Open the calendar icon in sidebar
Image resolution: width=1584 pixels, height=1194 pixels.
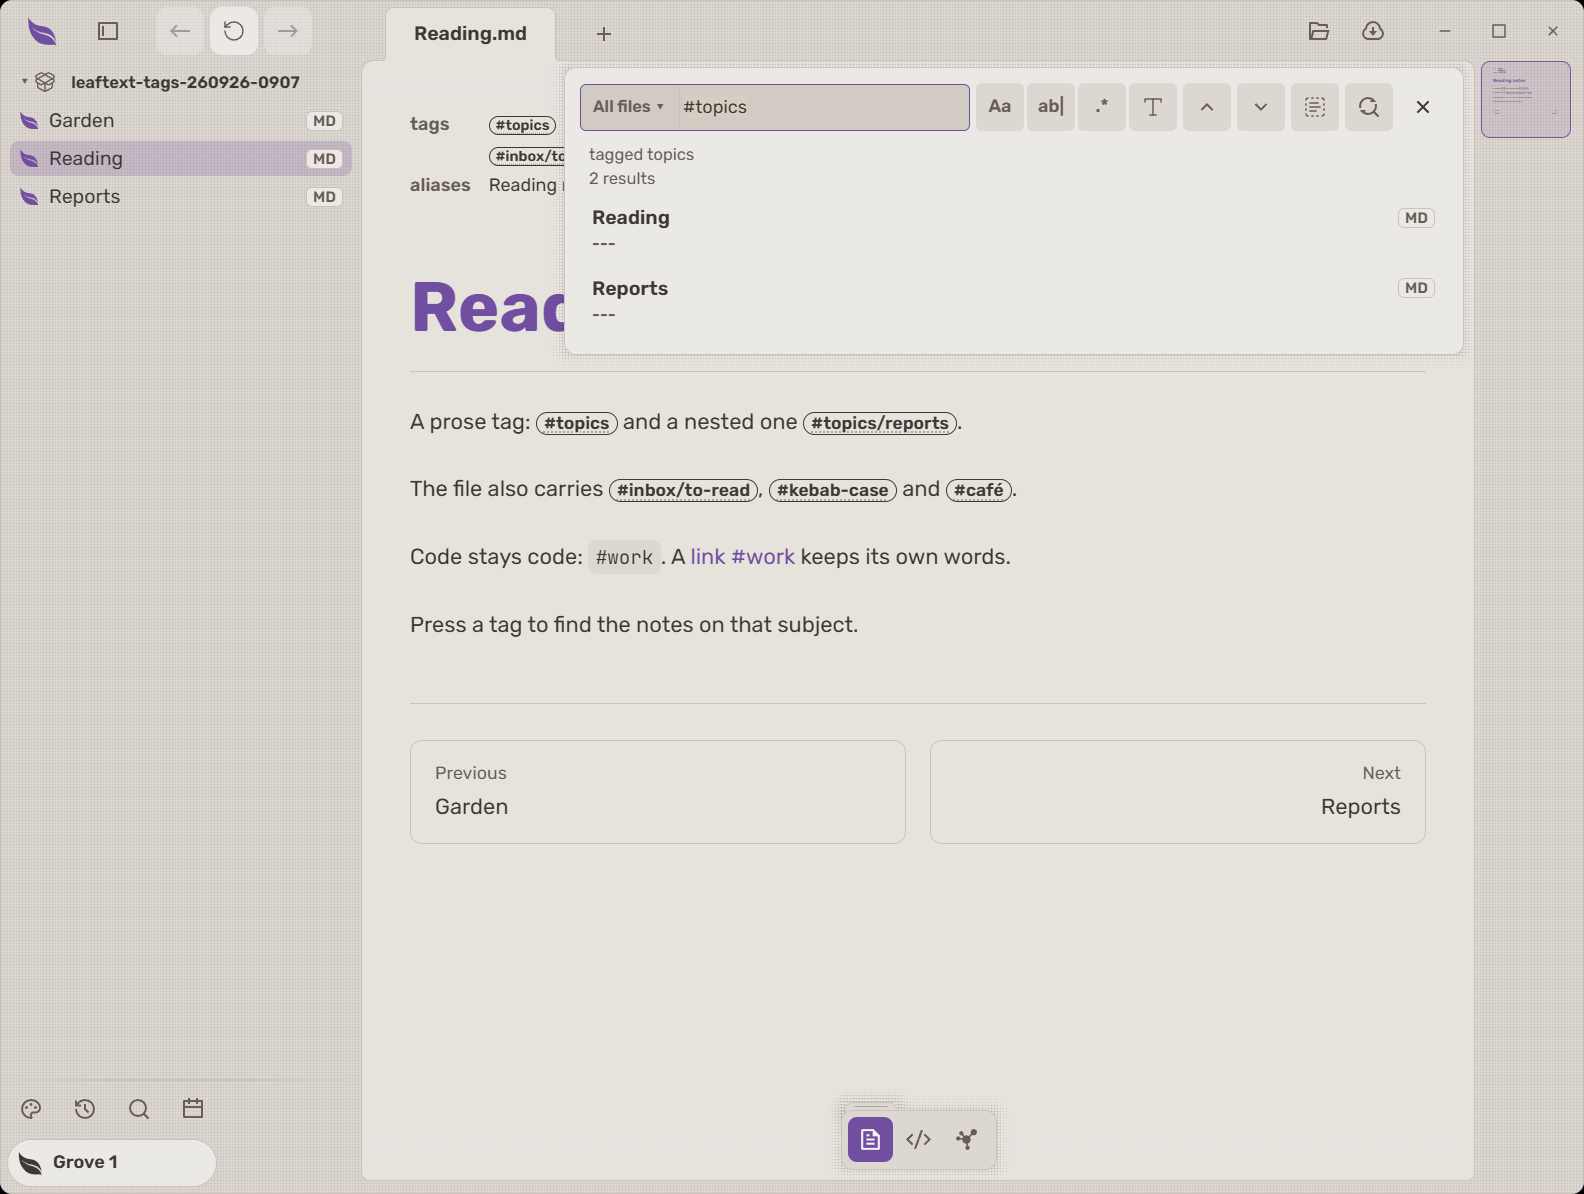(193, 1108)
